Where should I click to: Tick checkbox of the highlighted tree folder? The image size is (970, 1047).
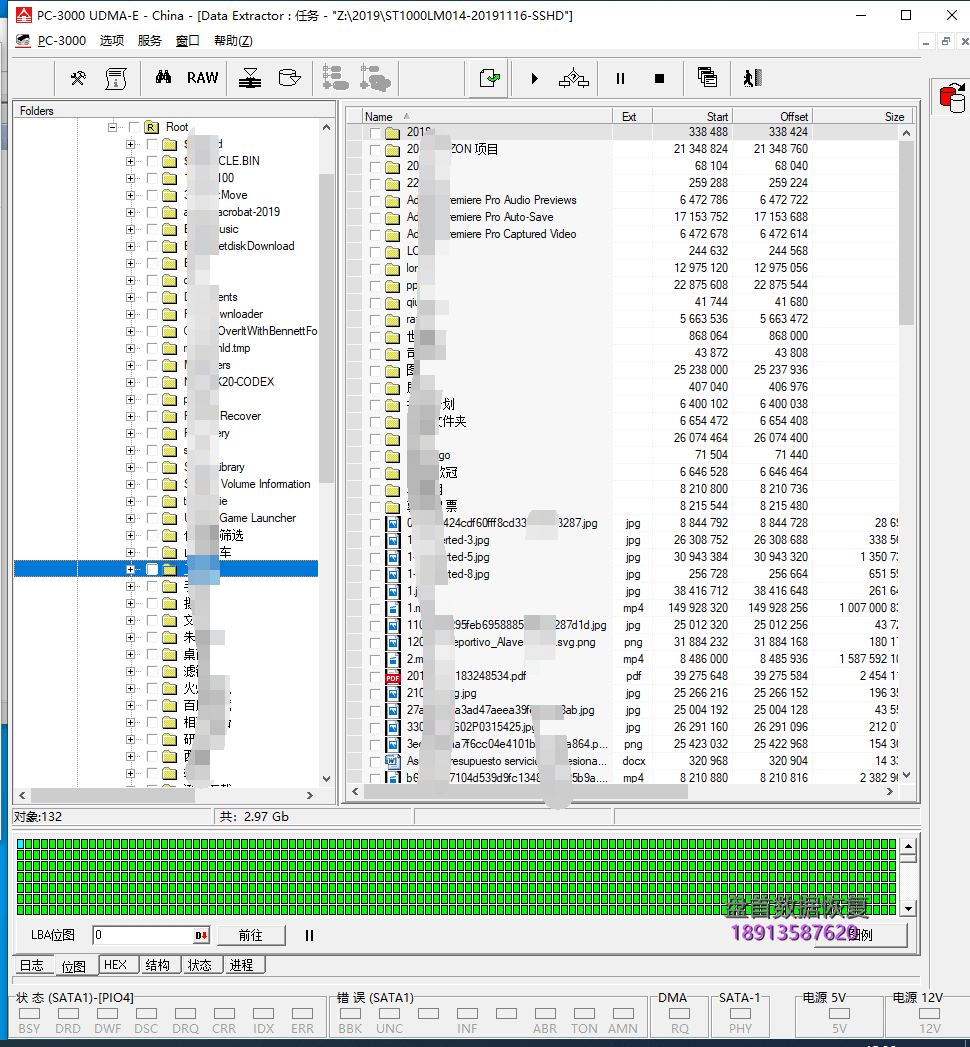[152, 569]
